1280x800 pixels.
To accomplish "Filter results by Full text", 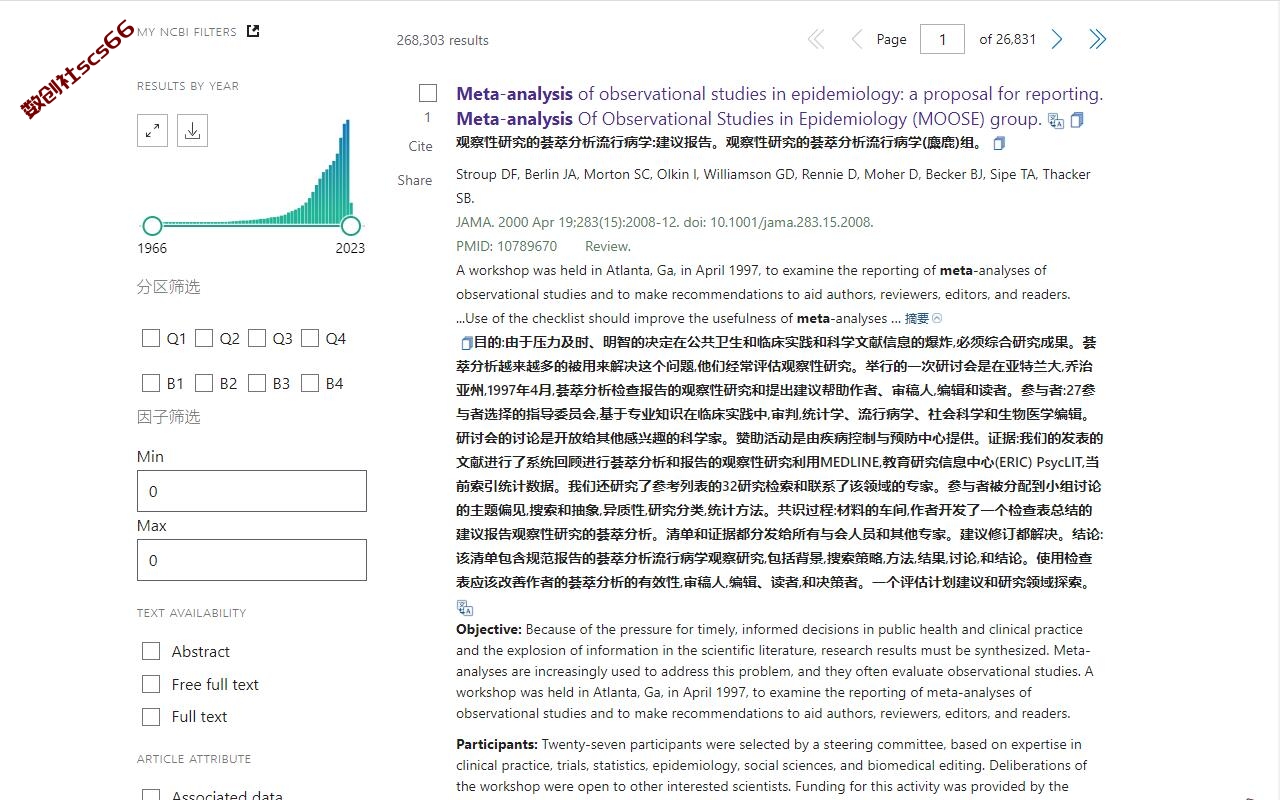I will tap(151, 716).
